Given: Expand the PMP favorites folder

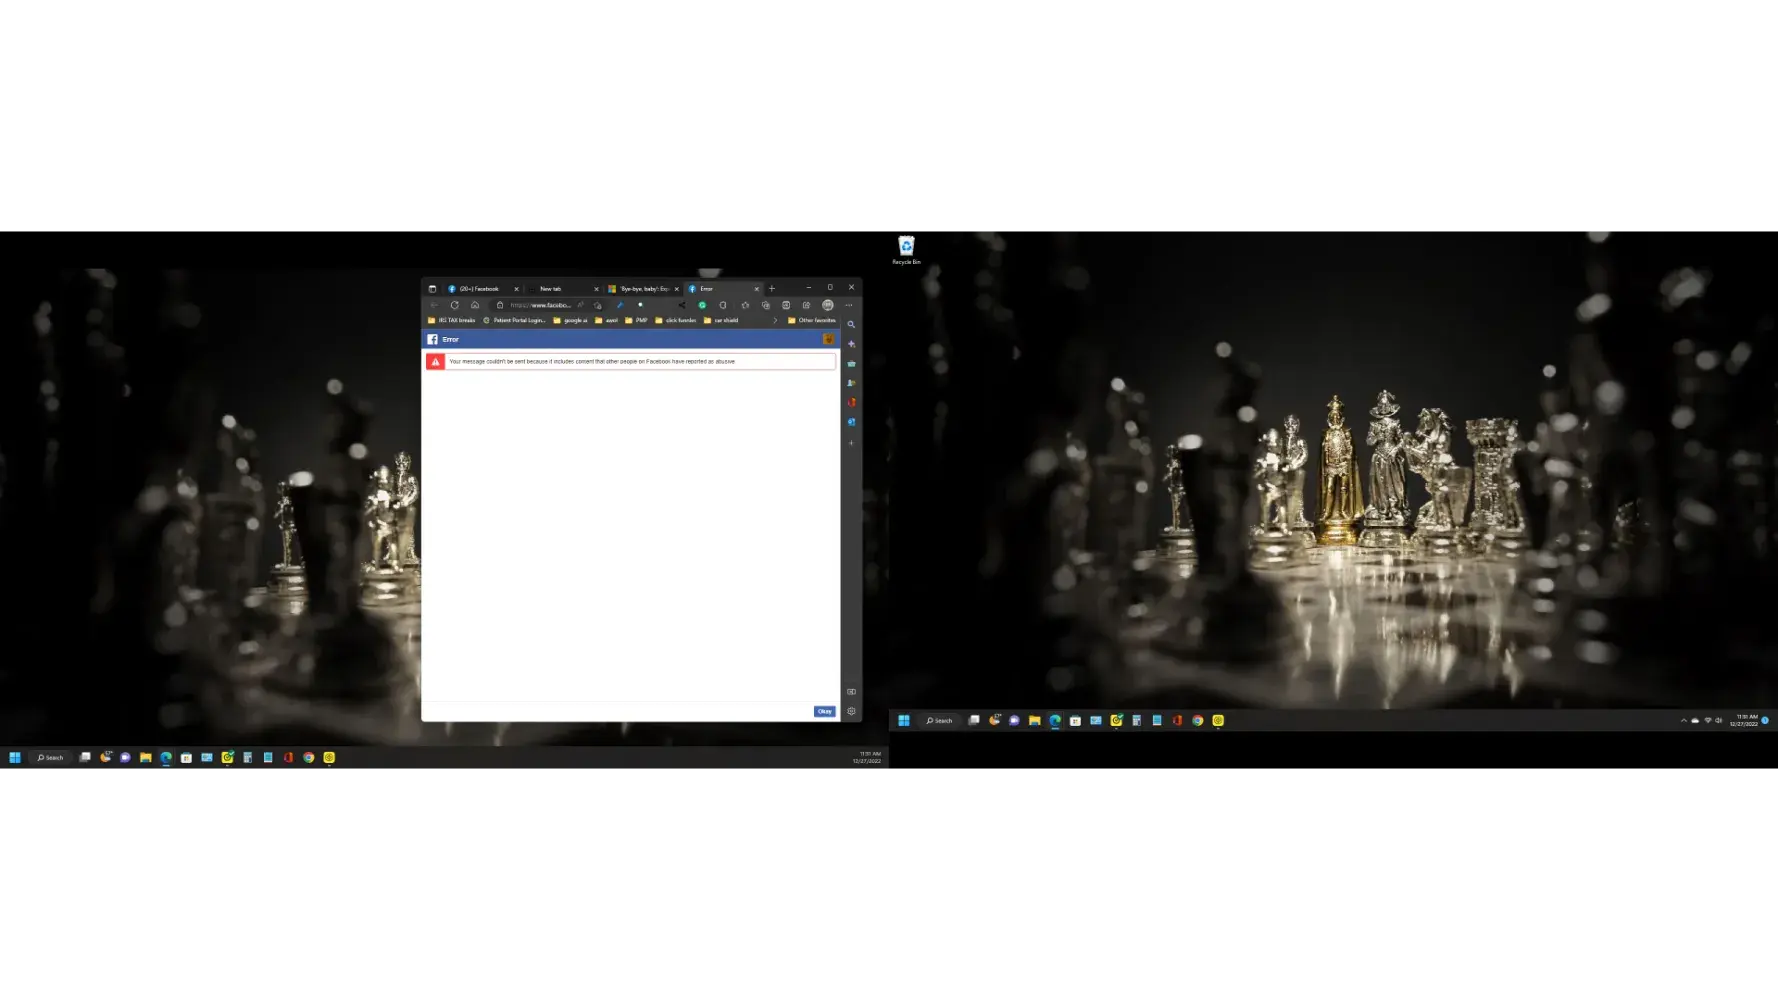Looking at the screenshot, I should [x=636, y=320].
